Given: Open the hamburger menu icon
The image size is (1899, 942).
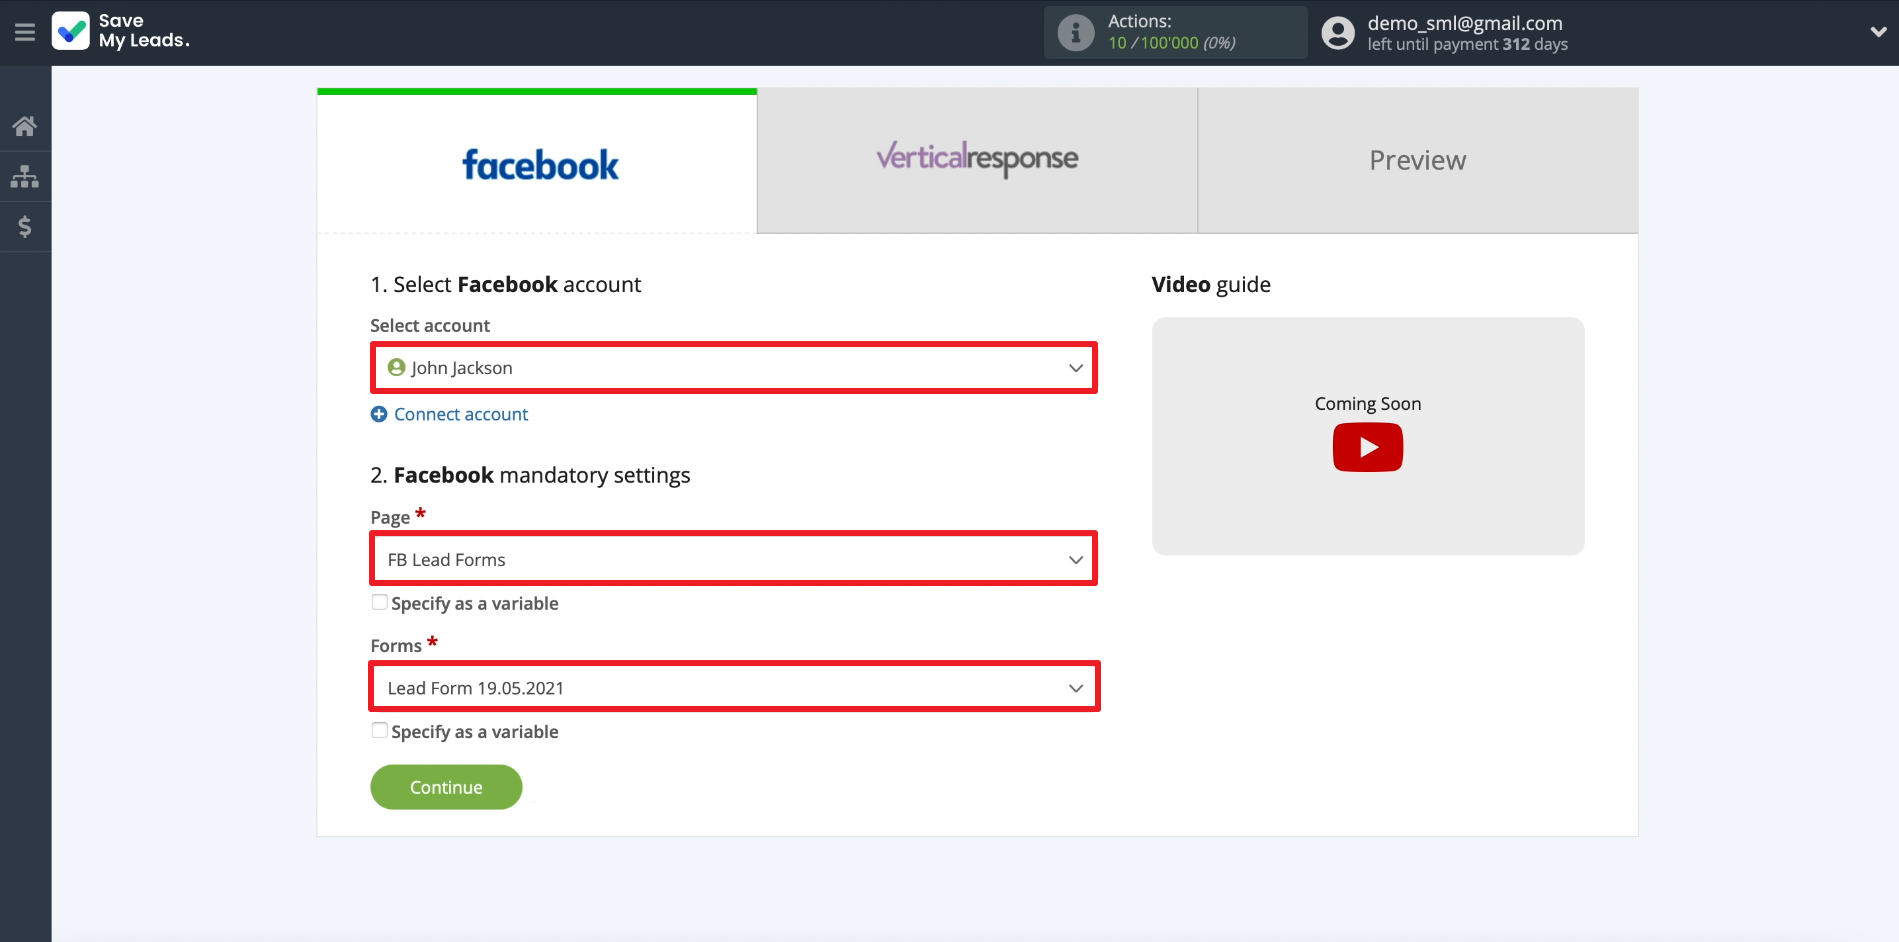Looking at the screenshot, I should pos(25,33).
